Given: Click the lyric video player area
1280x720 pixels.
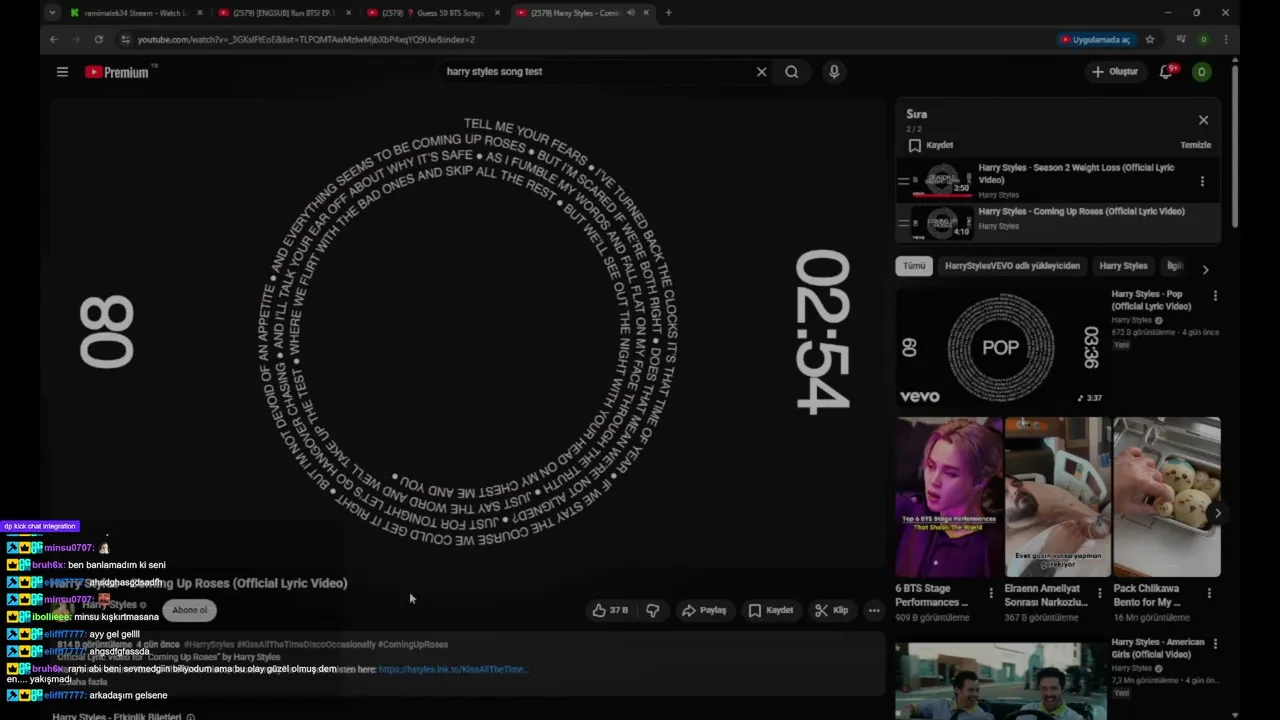Looking at the screenshot, I should pos(466,330).
